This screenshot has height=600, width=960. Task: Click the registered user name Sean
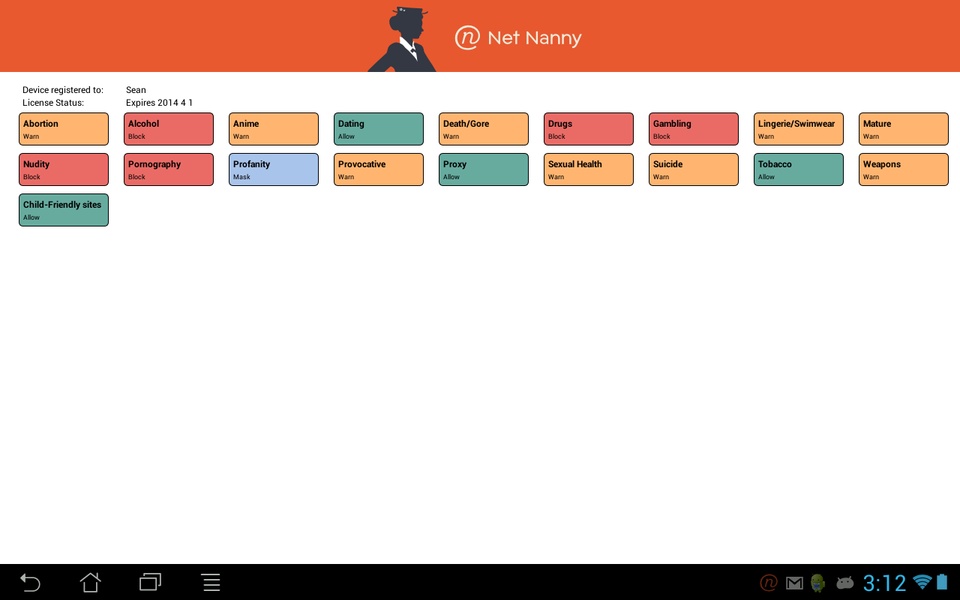pos(136,90)
